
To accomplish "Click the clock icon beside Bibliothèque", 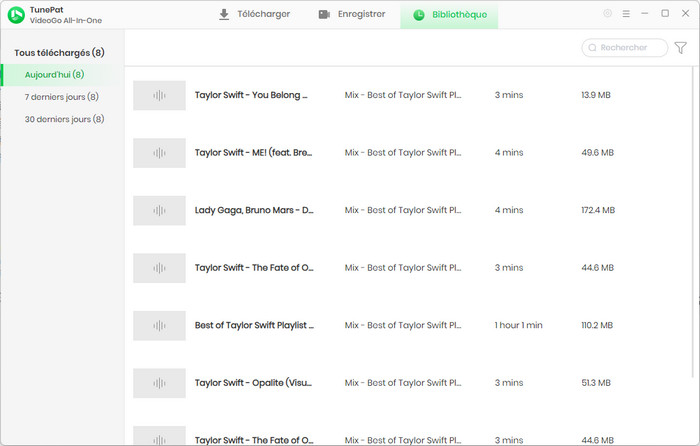I will click(419, 15).
